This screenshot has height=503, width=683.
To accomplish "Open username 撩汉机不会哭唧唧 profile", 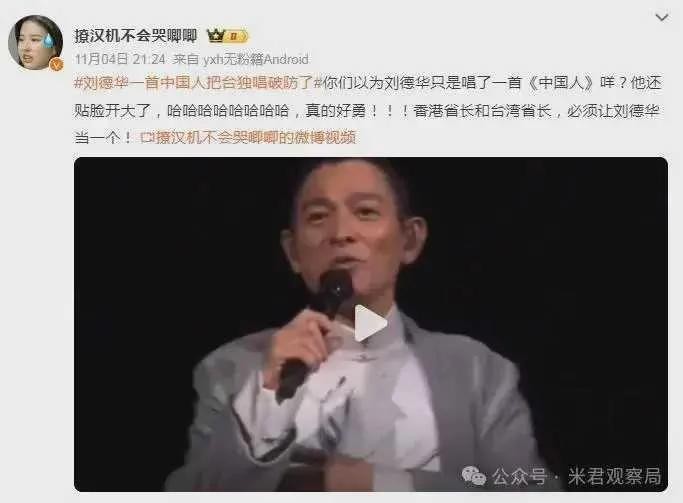I will tap(135, 36).
